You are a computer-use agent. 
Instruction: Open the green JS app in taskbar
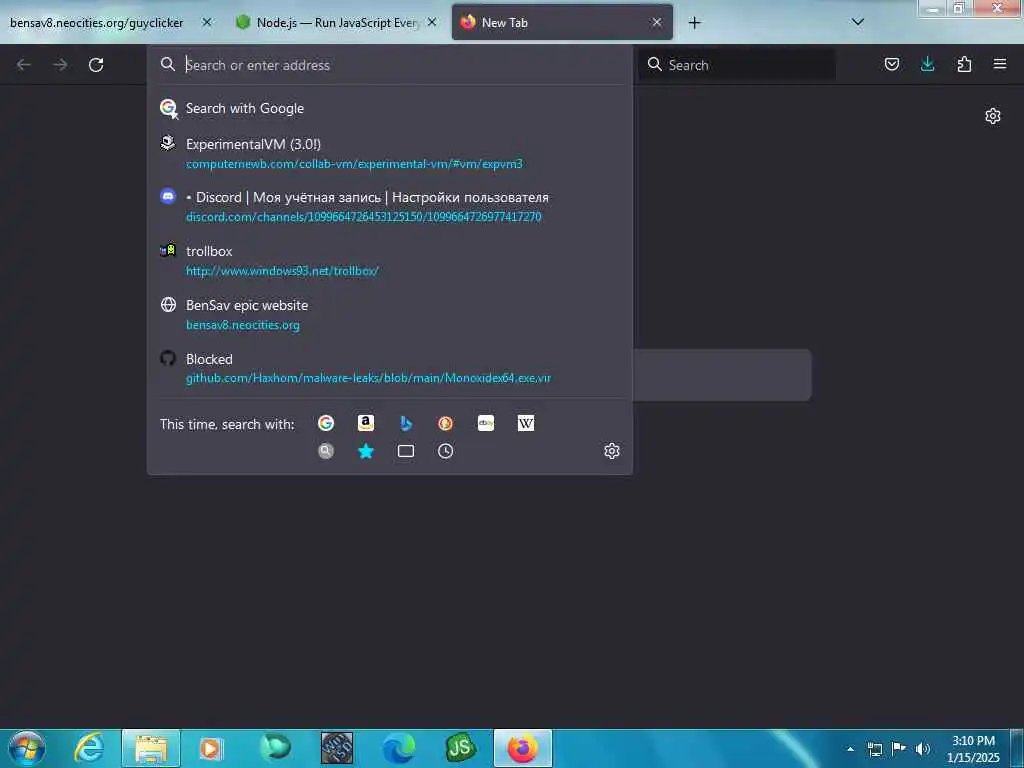pos(460,748)
